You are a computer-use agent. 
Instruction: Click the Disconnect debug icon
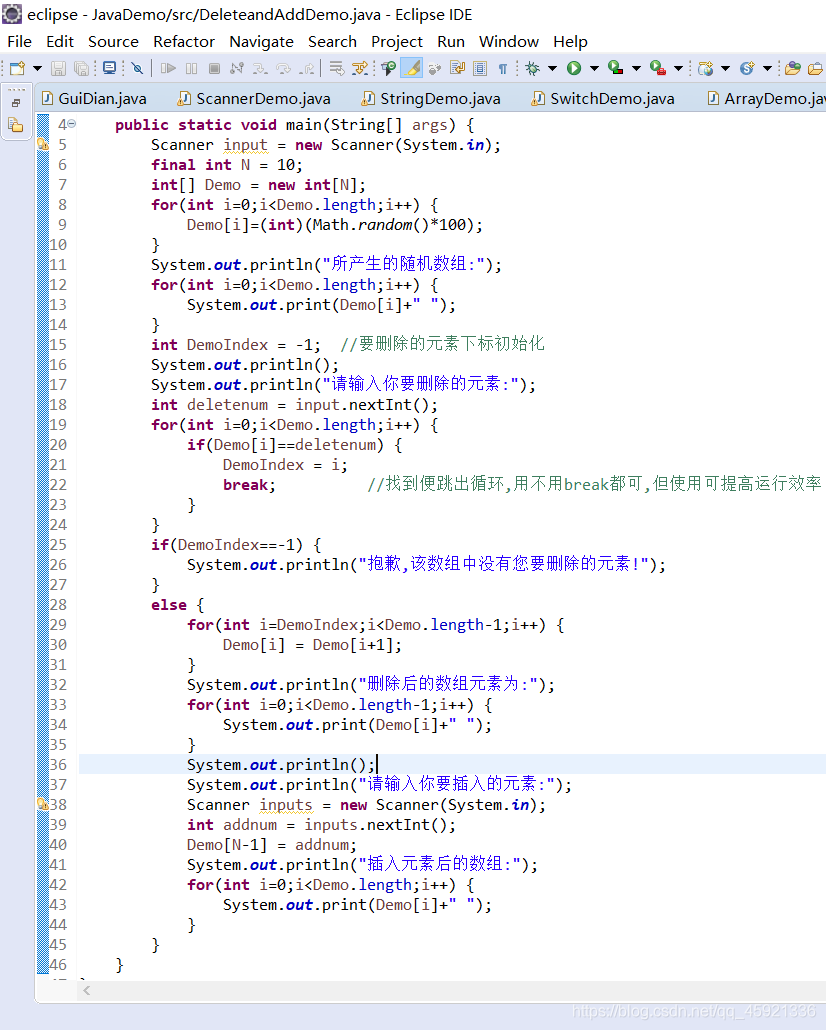237,68
